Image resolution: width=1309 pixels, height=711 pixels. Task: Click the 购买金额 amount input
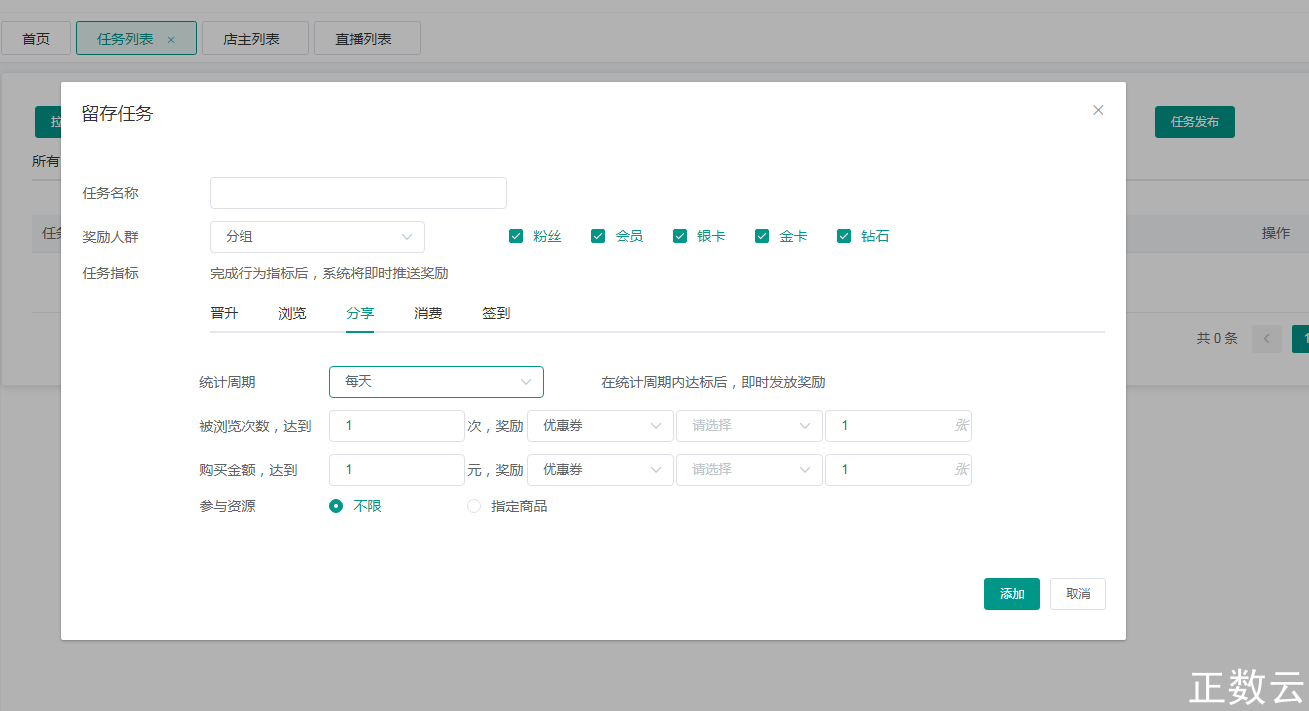pos(397,470)
